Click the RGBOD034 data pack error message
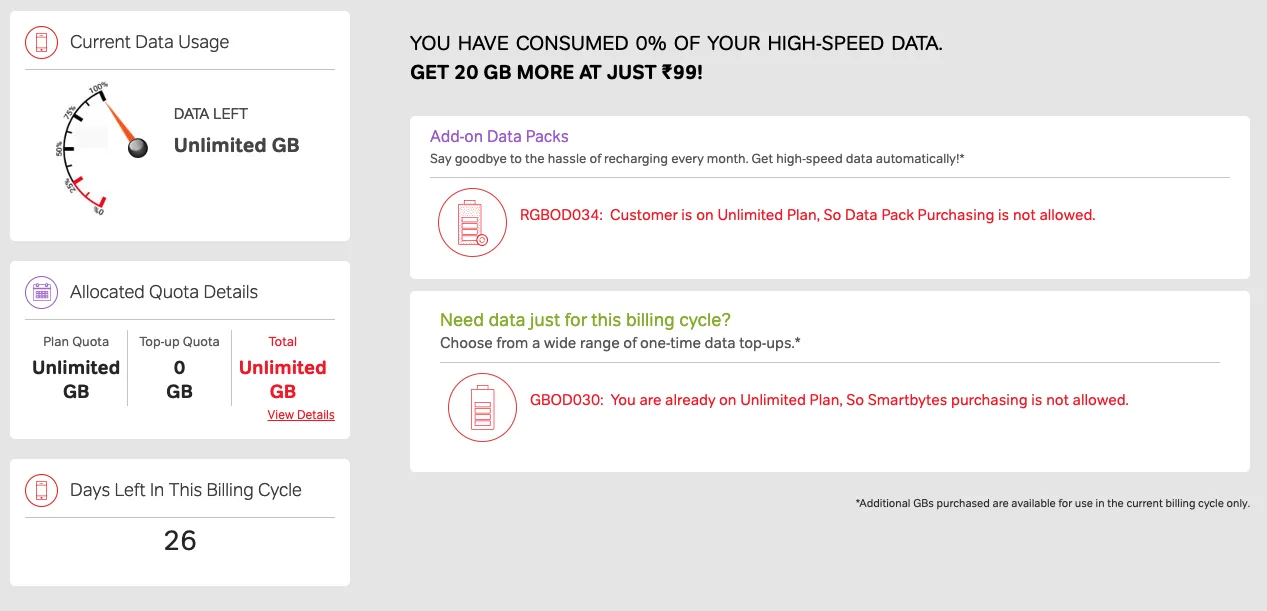Screen dimensions: 1267x611 pos(807,215)
